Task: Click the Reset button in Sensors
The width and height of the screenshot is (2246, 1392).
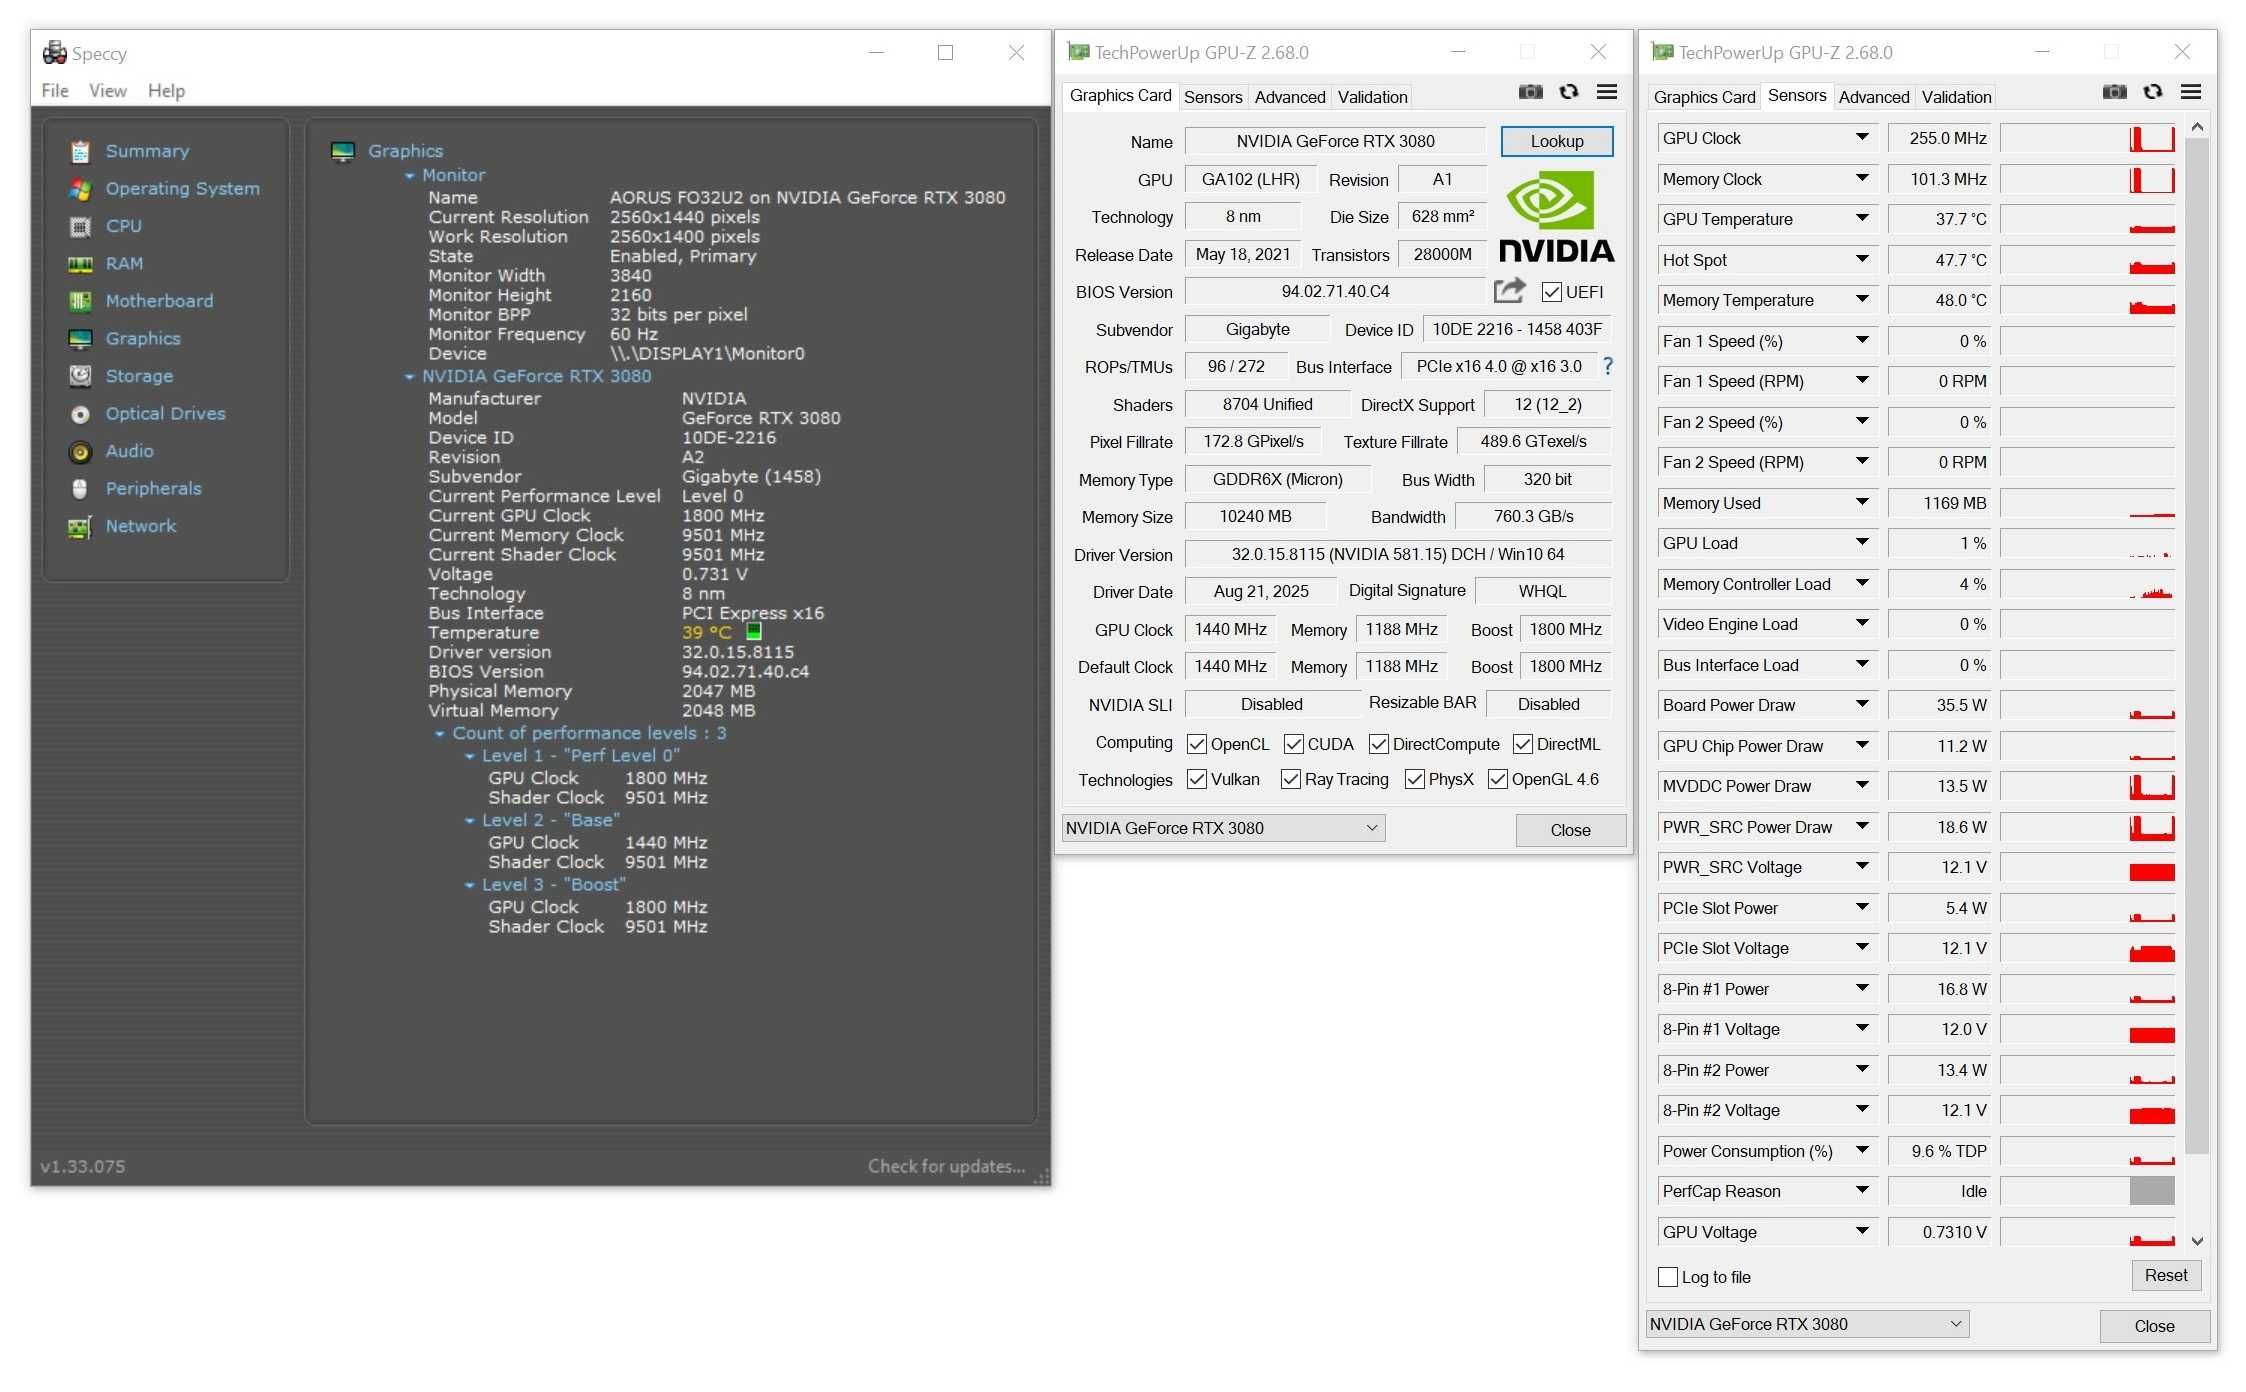Action: coord(2166,1275)
